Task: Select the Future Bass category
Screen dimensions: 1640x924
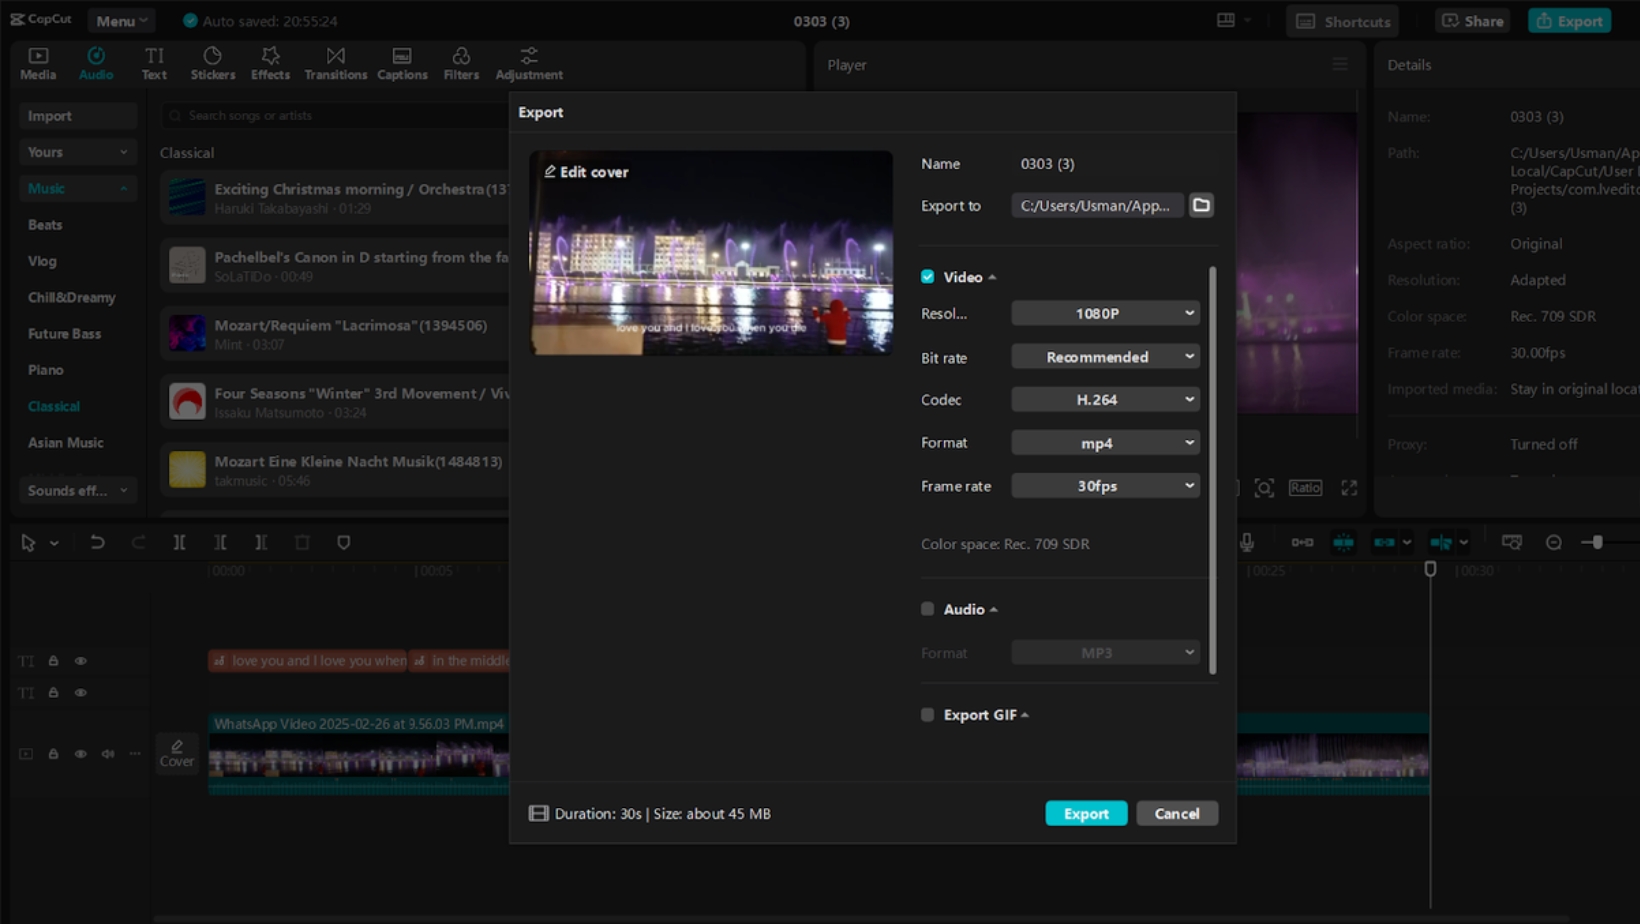Action: pos(64,333)
